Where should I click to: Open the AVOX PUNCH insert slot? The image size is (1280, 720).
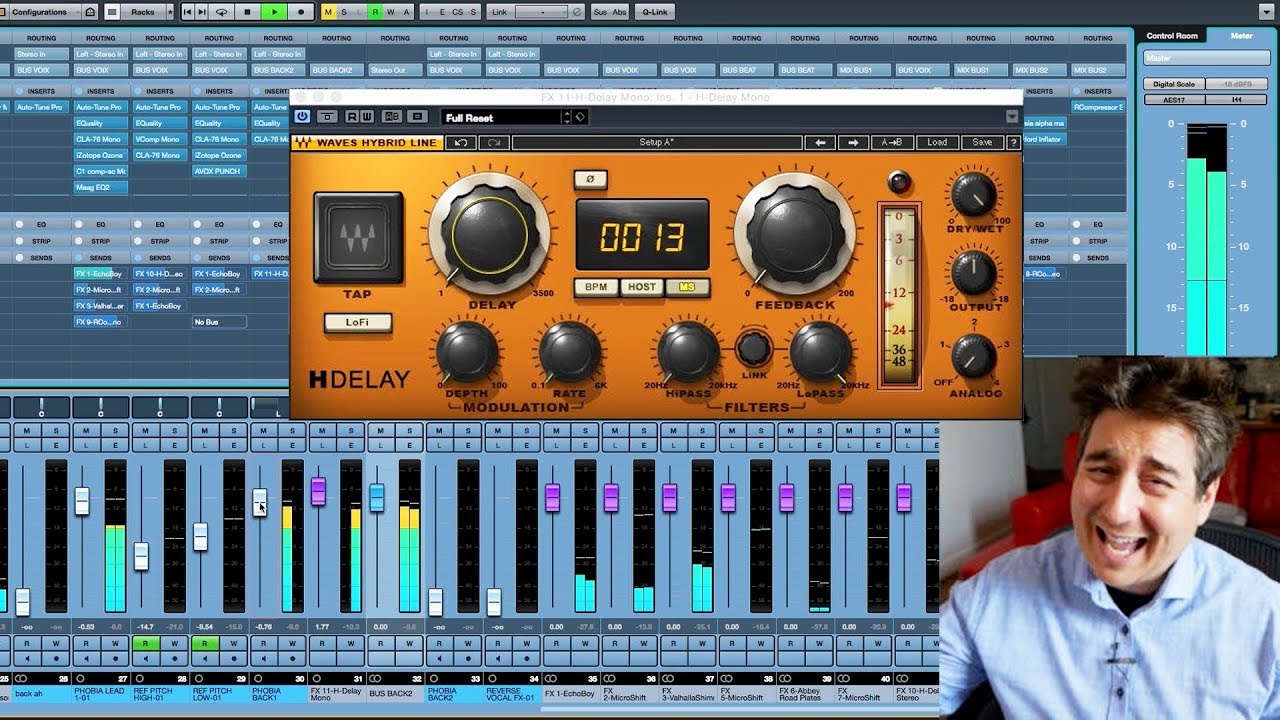[x=218, y=171]
